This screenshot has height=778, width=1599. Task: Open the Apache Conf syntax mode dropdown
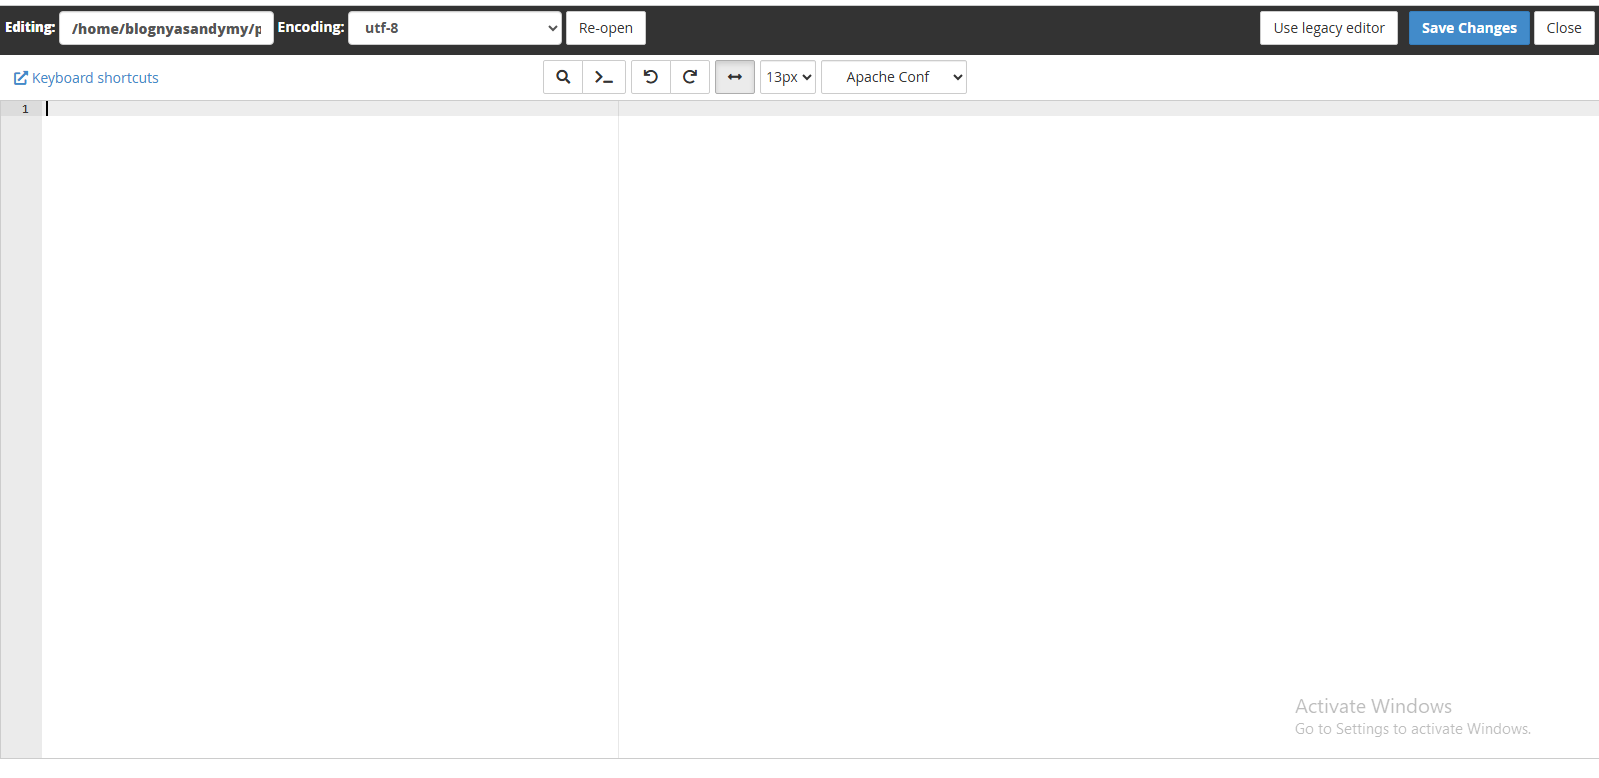tap(894, 77)
